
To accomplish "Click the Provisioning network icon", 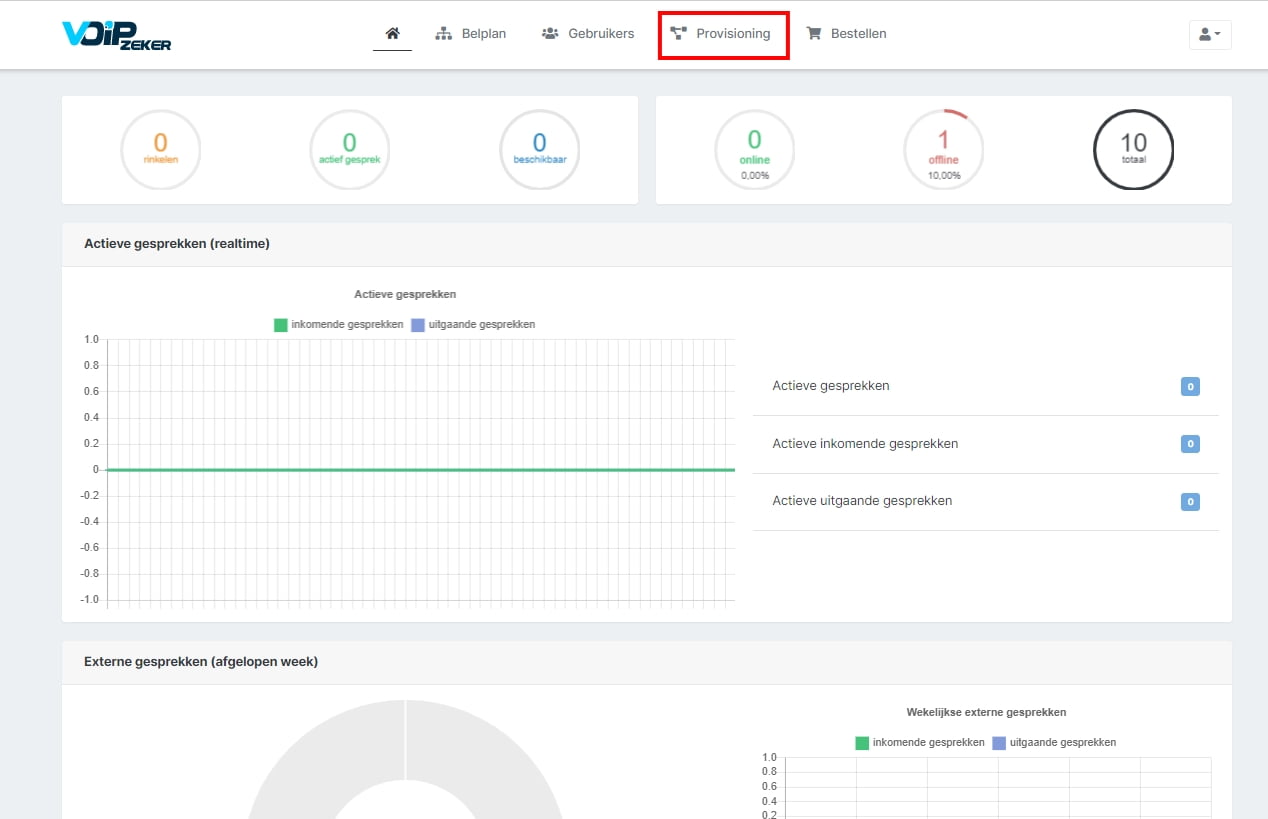I will click(678, 34).
